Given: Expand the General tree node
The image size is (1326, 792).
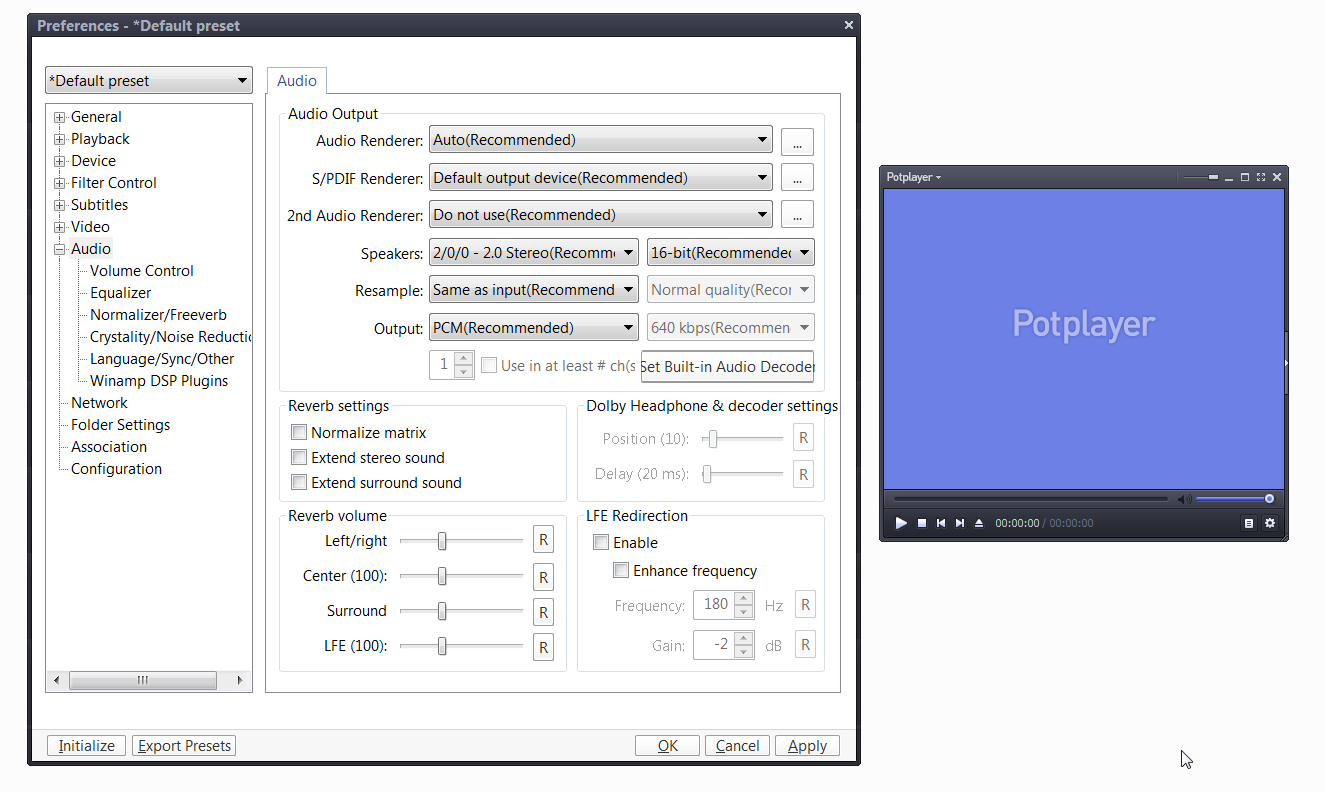Looking at the screenshot, I should pos(60,117).
